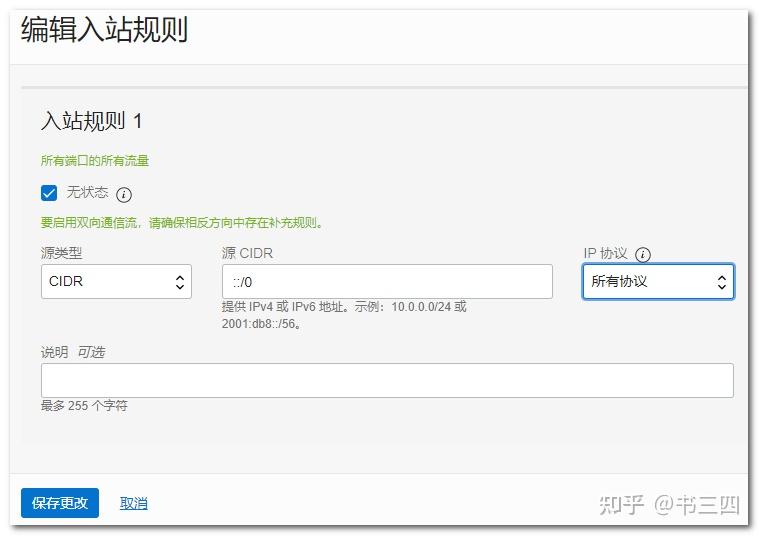759x536 pixels.
Task: Select the 入站规则 1 heading
Action: [92, 121]
